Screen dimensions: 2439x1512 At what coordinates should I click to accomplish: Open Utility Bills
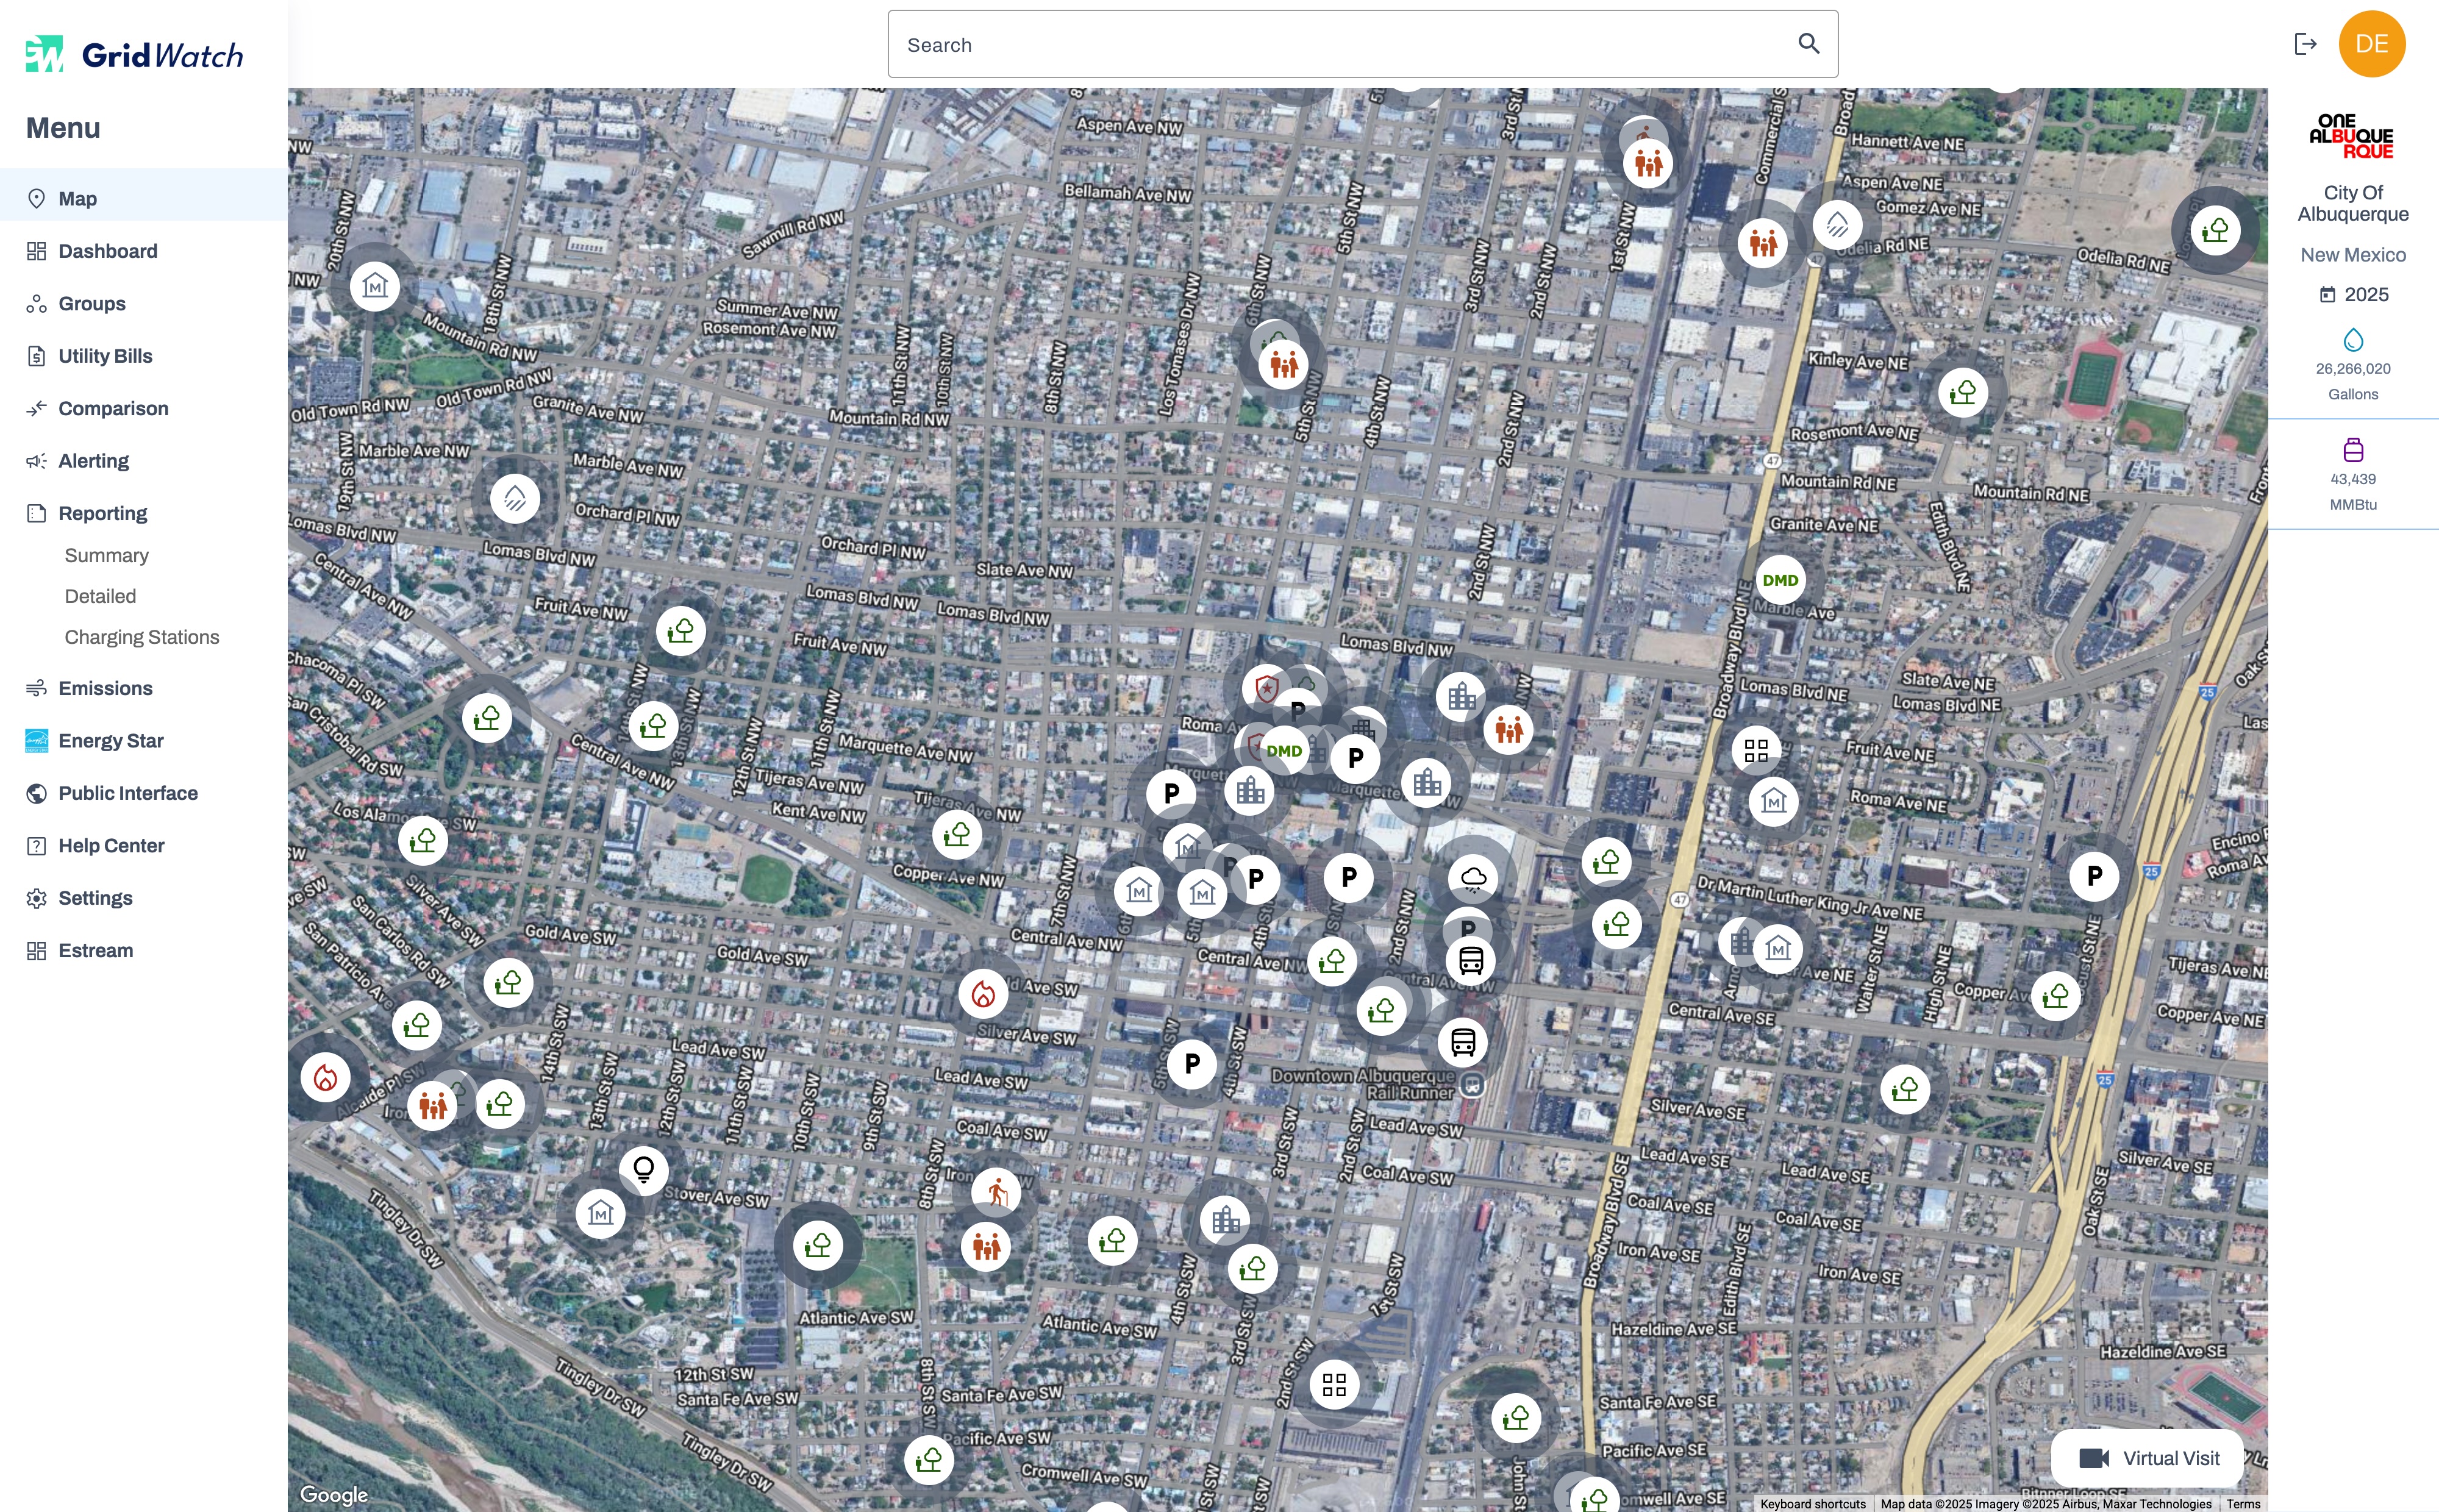pos(144,356)
